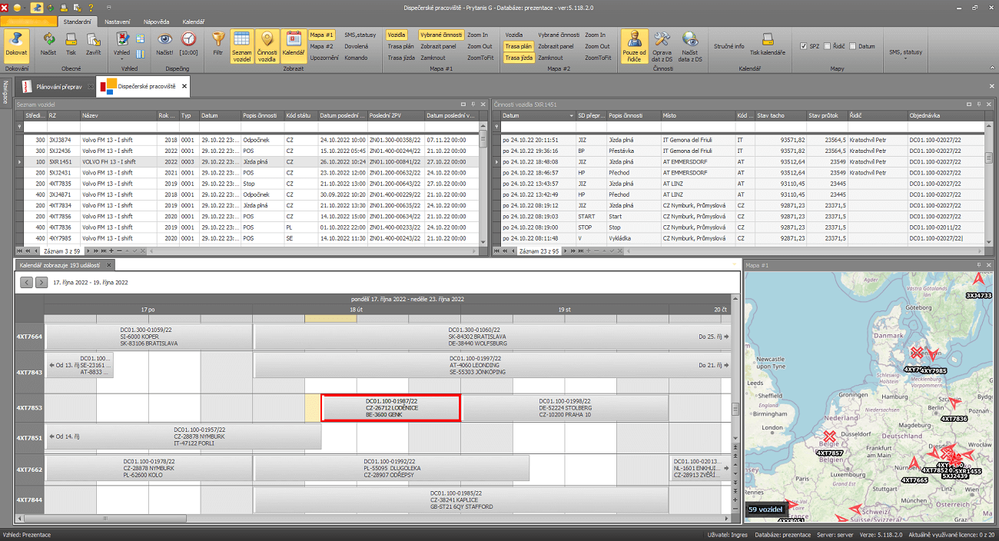Select calendar event DC01.100-01987/22 for LODĚNICE
The width and height of the screenshot is (999, 541).
coord(390,407)
